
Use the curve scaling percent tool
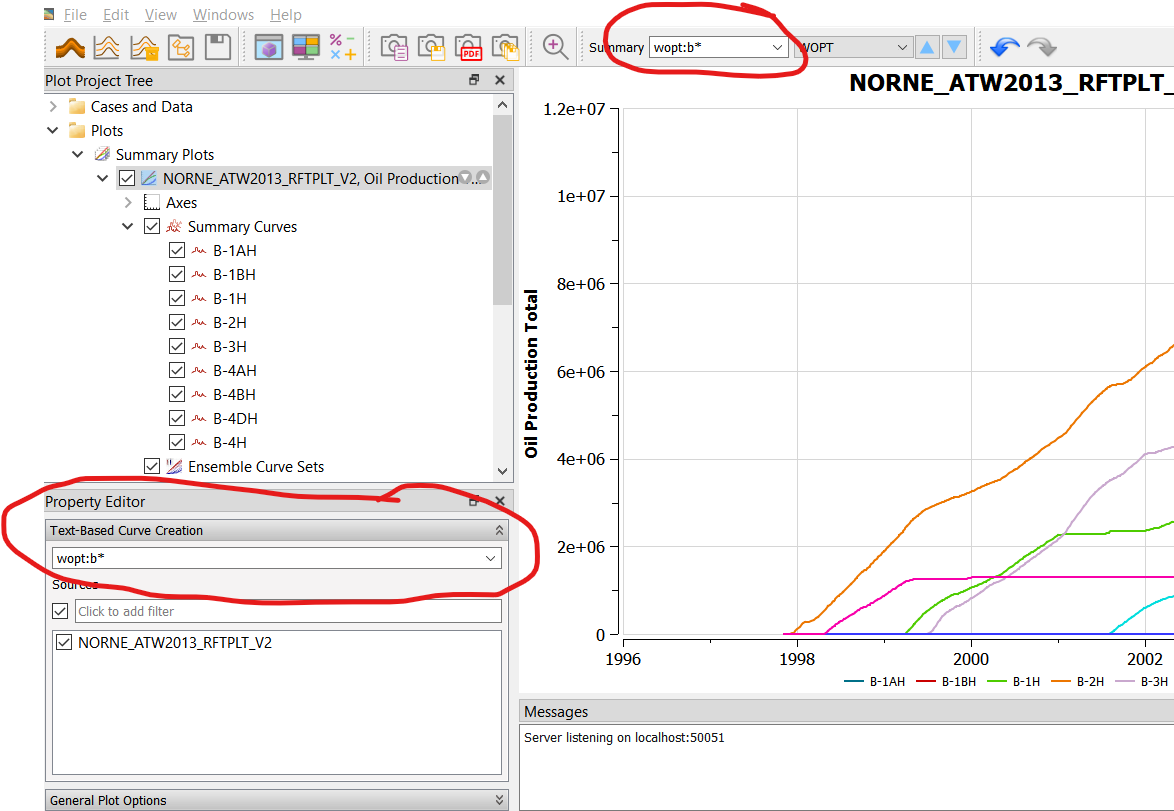click(342, 46)
